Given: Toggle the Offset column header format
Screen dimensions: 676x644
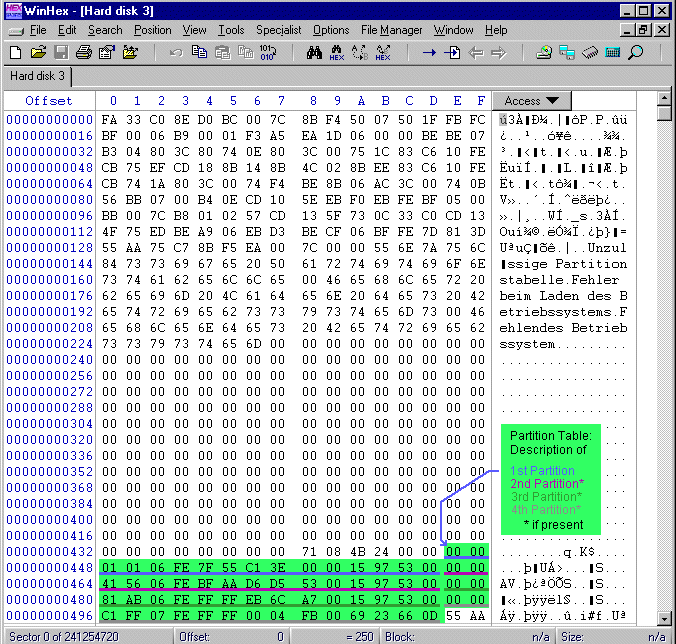Looking at the screenshot, I should click(49, 101).
